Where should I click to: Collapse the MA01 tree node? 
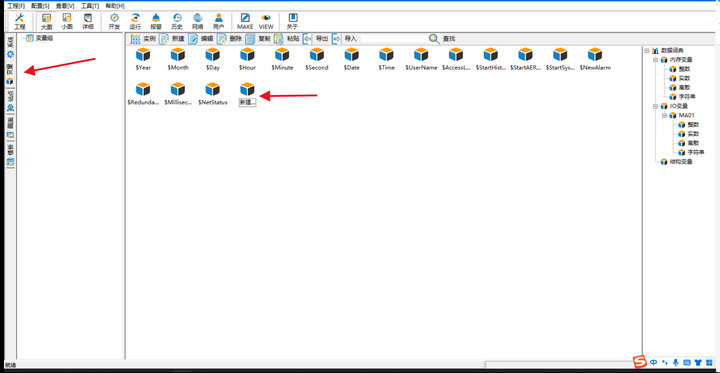(x=664, y=115)
